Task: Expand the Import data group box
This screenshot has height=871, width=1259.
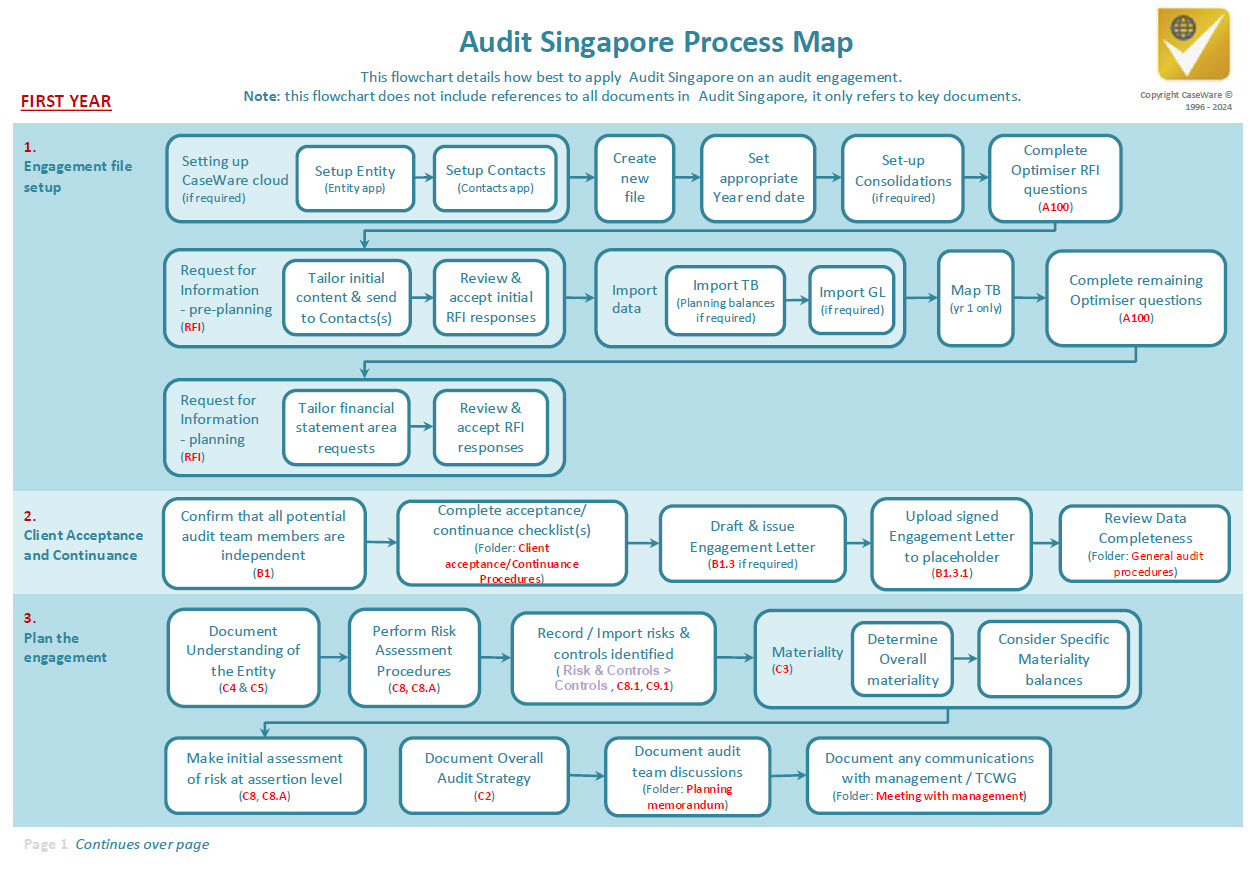Action: pyautogui.click(x=632, y=298)
